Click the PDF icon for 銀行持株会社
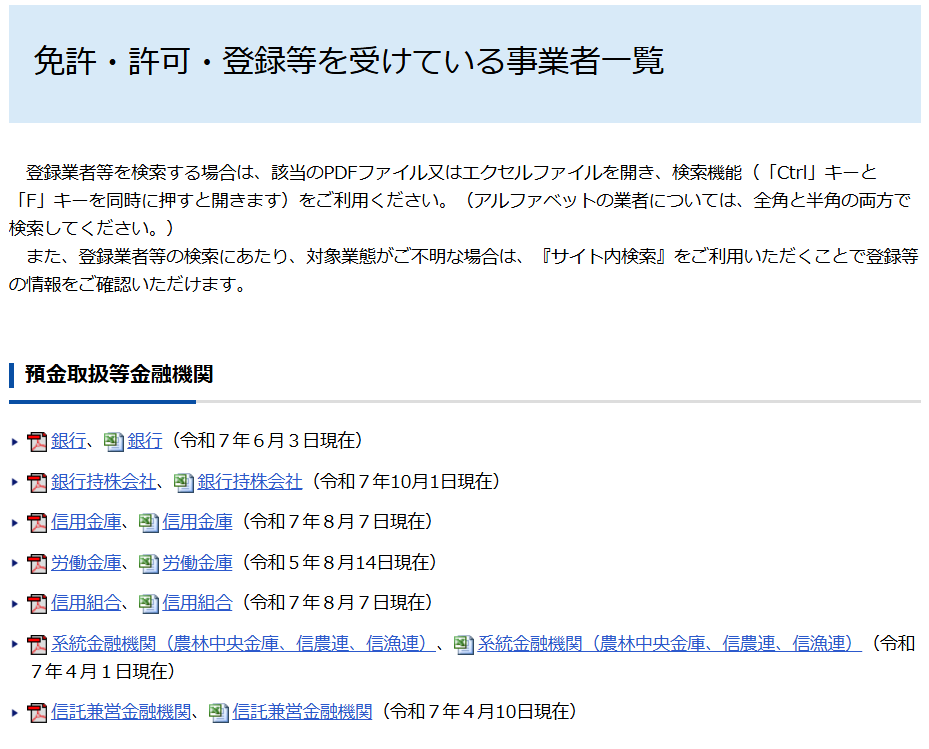Viewport: 929px width, 749px height. coord(37,482)
